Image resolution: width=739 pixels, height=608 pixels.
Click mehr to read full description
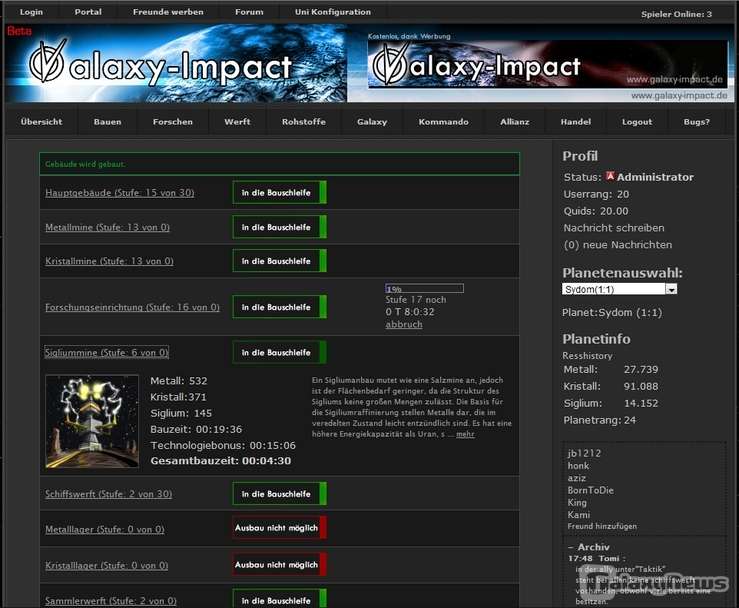465,434
